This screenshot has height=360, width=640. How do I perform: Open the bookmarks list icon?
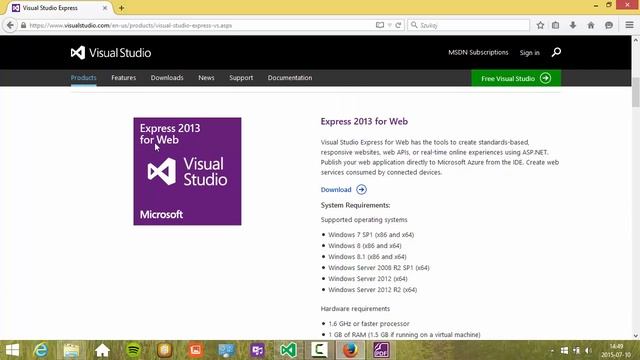tap(556, 25)
